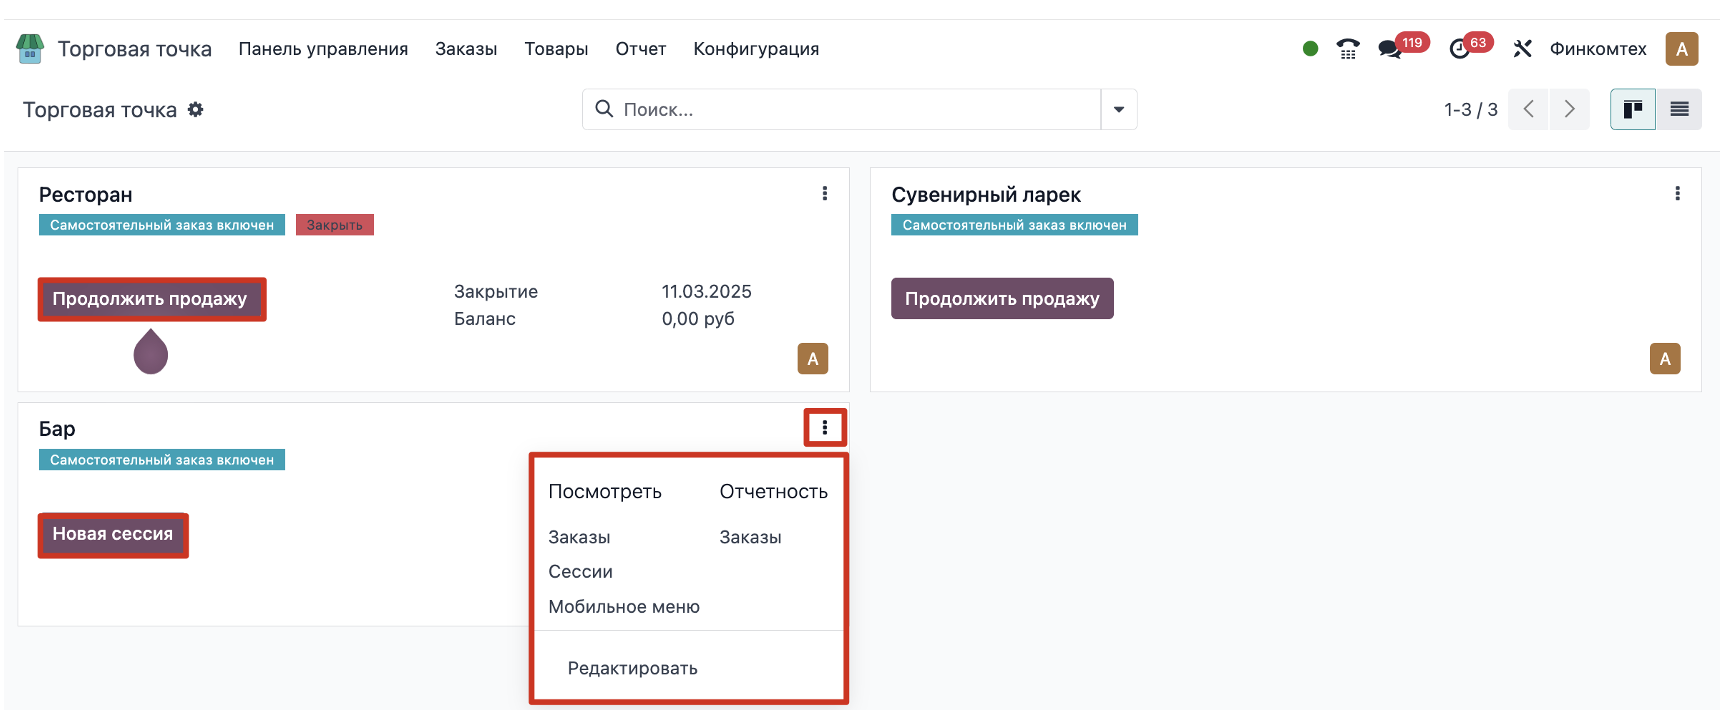Switch to list view

pyautogui.click(x=1679, y=110)
